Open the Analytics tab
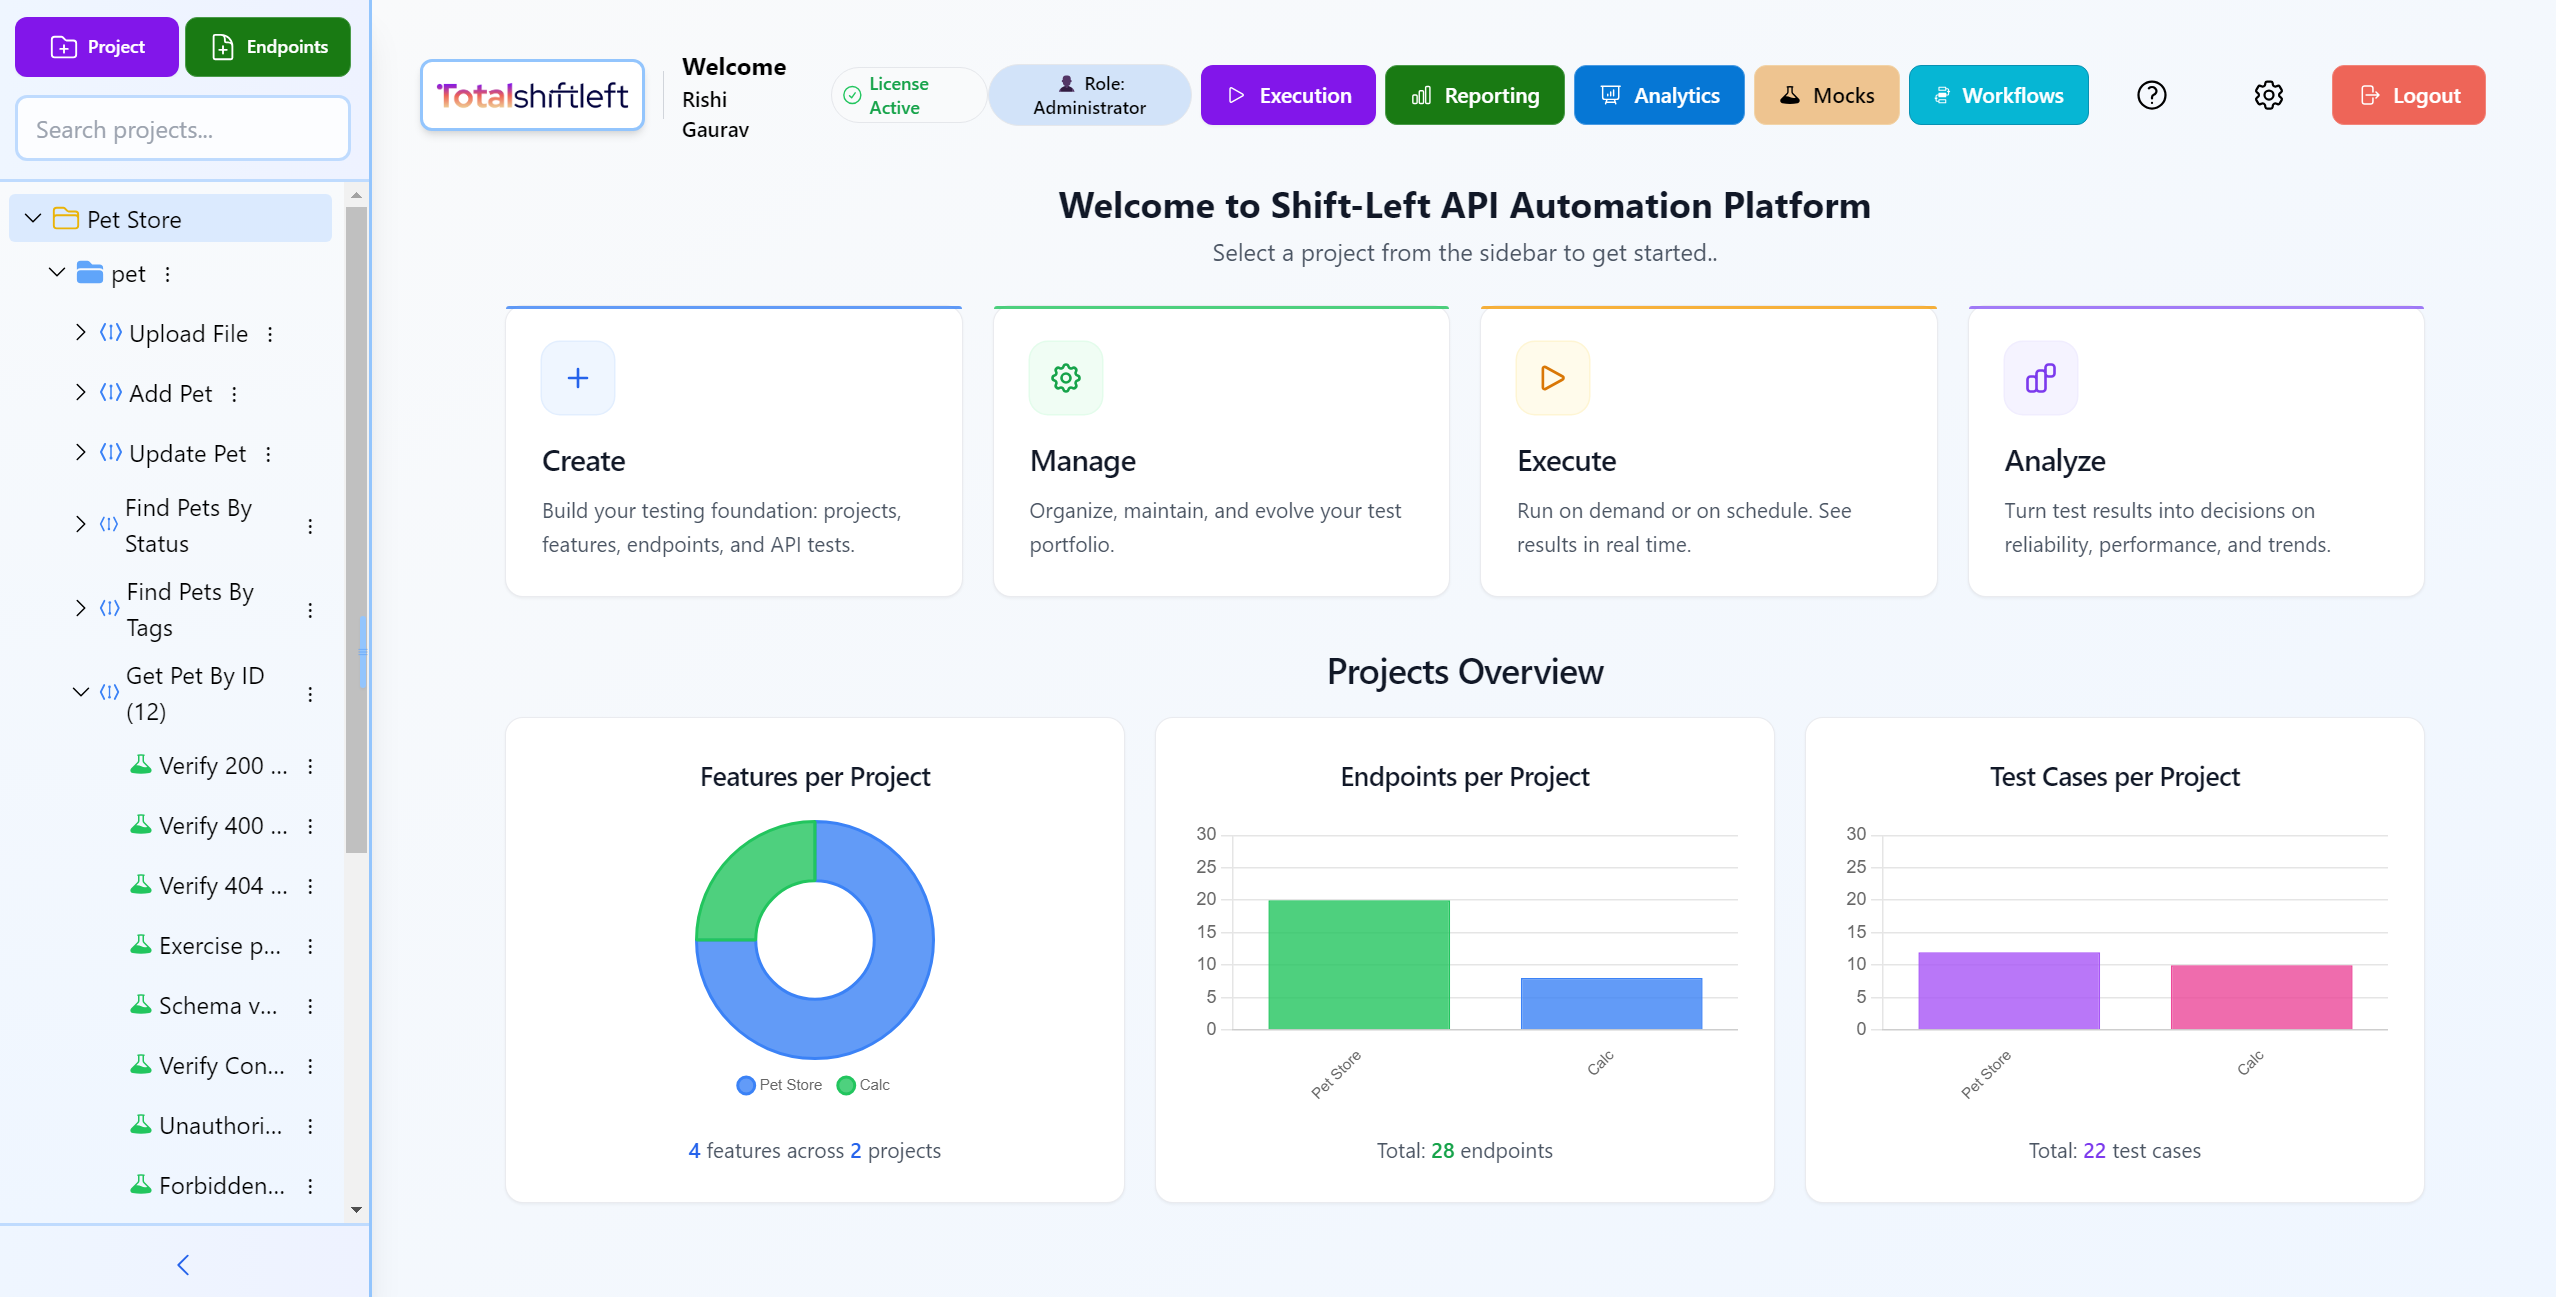2556x1297 pixels. (1658, 95)
